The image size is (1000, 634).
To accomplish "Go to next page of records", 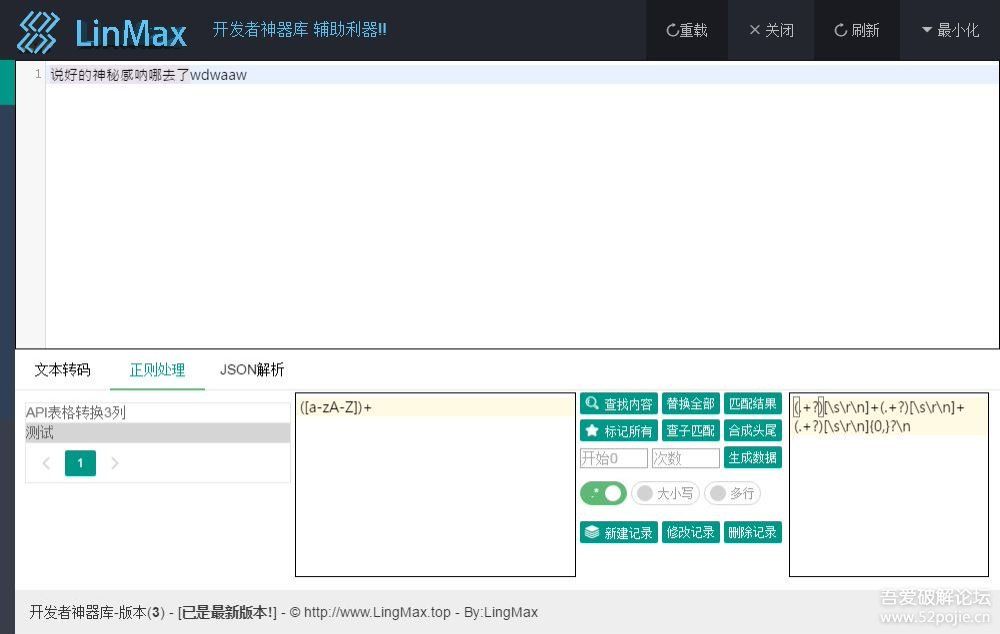I will coord(115,463).
